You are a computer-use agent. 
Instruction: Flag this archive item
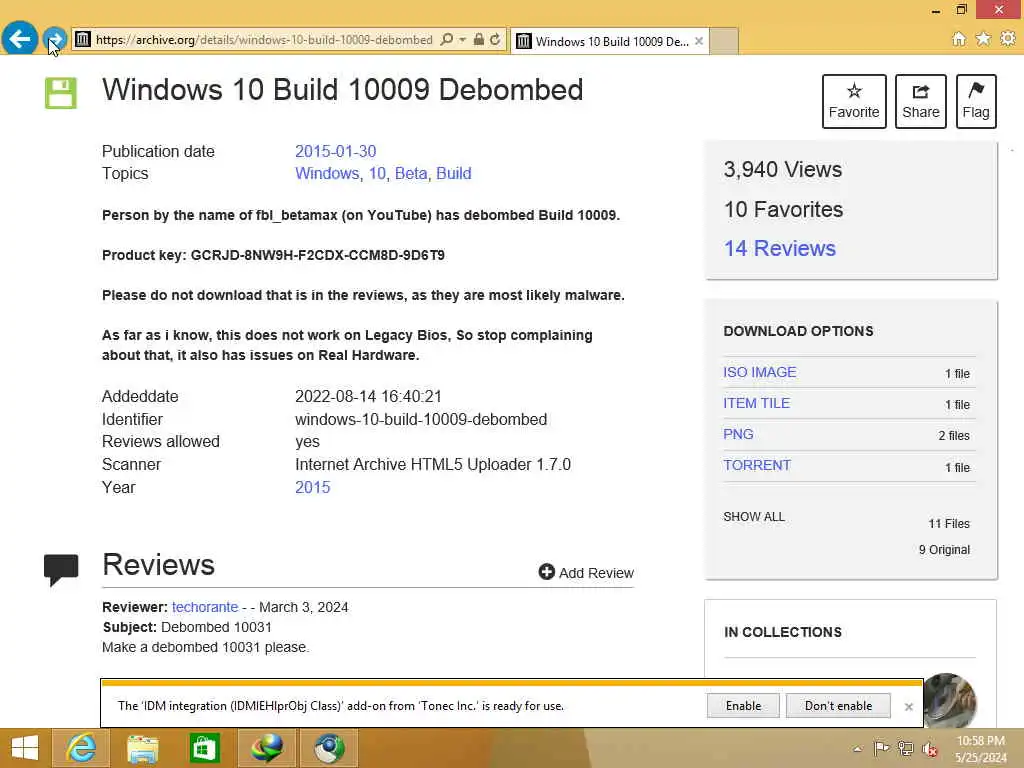[x=976, y=101]
